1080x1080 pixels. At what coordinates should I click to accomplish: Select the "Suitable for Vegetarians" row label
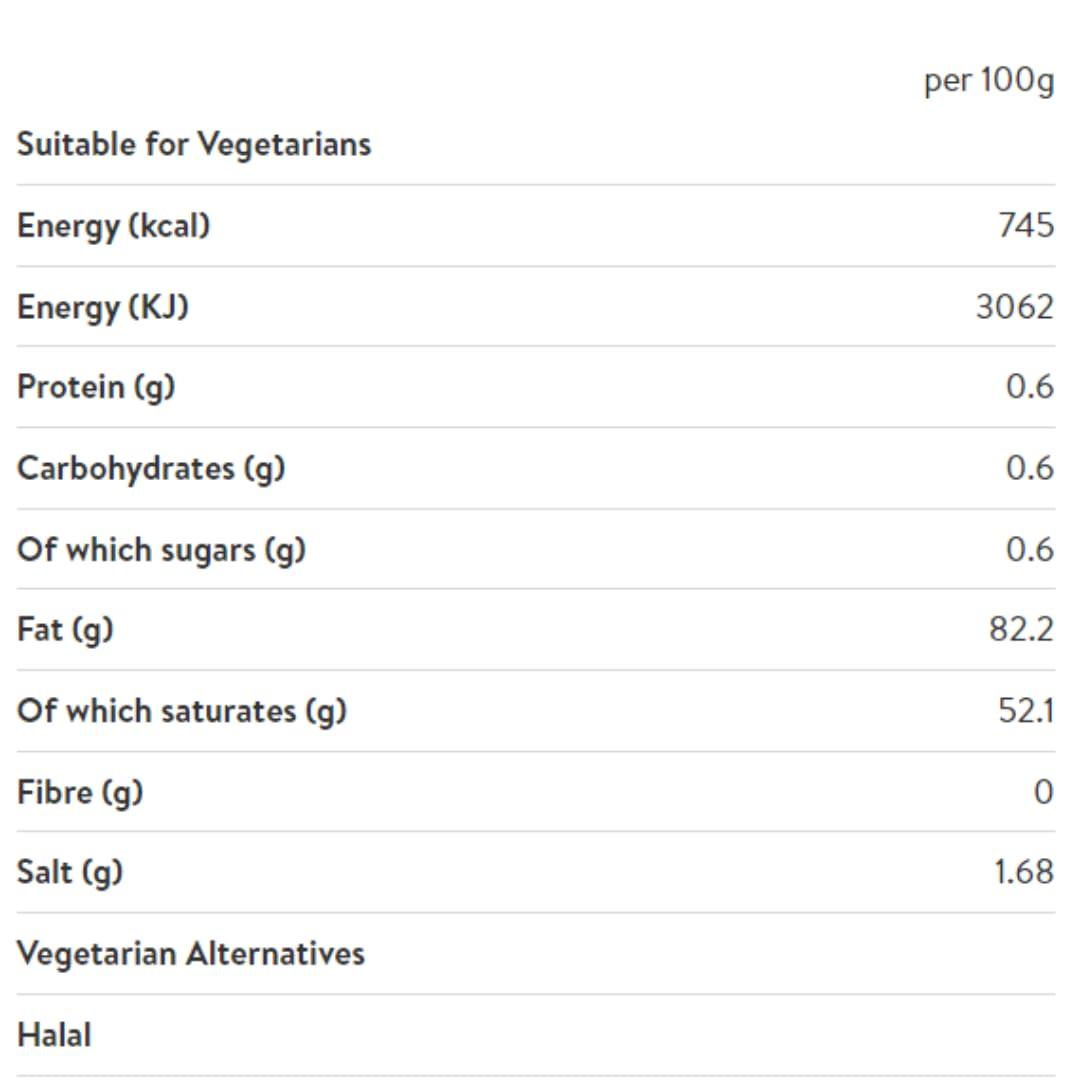click(x=194, y=144)
